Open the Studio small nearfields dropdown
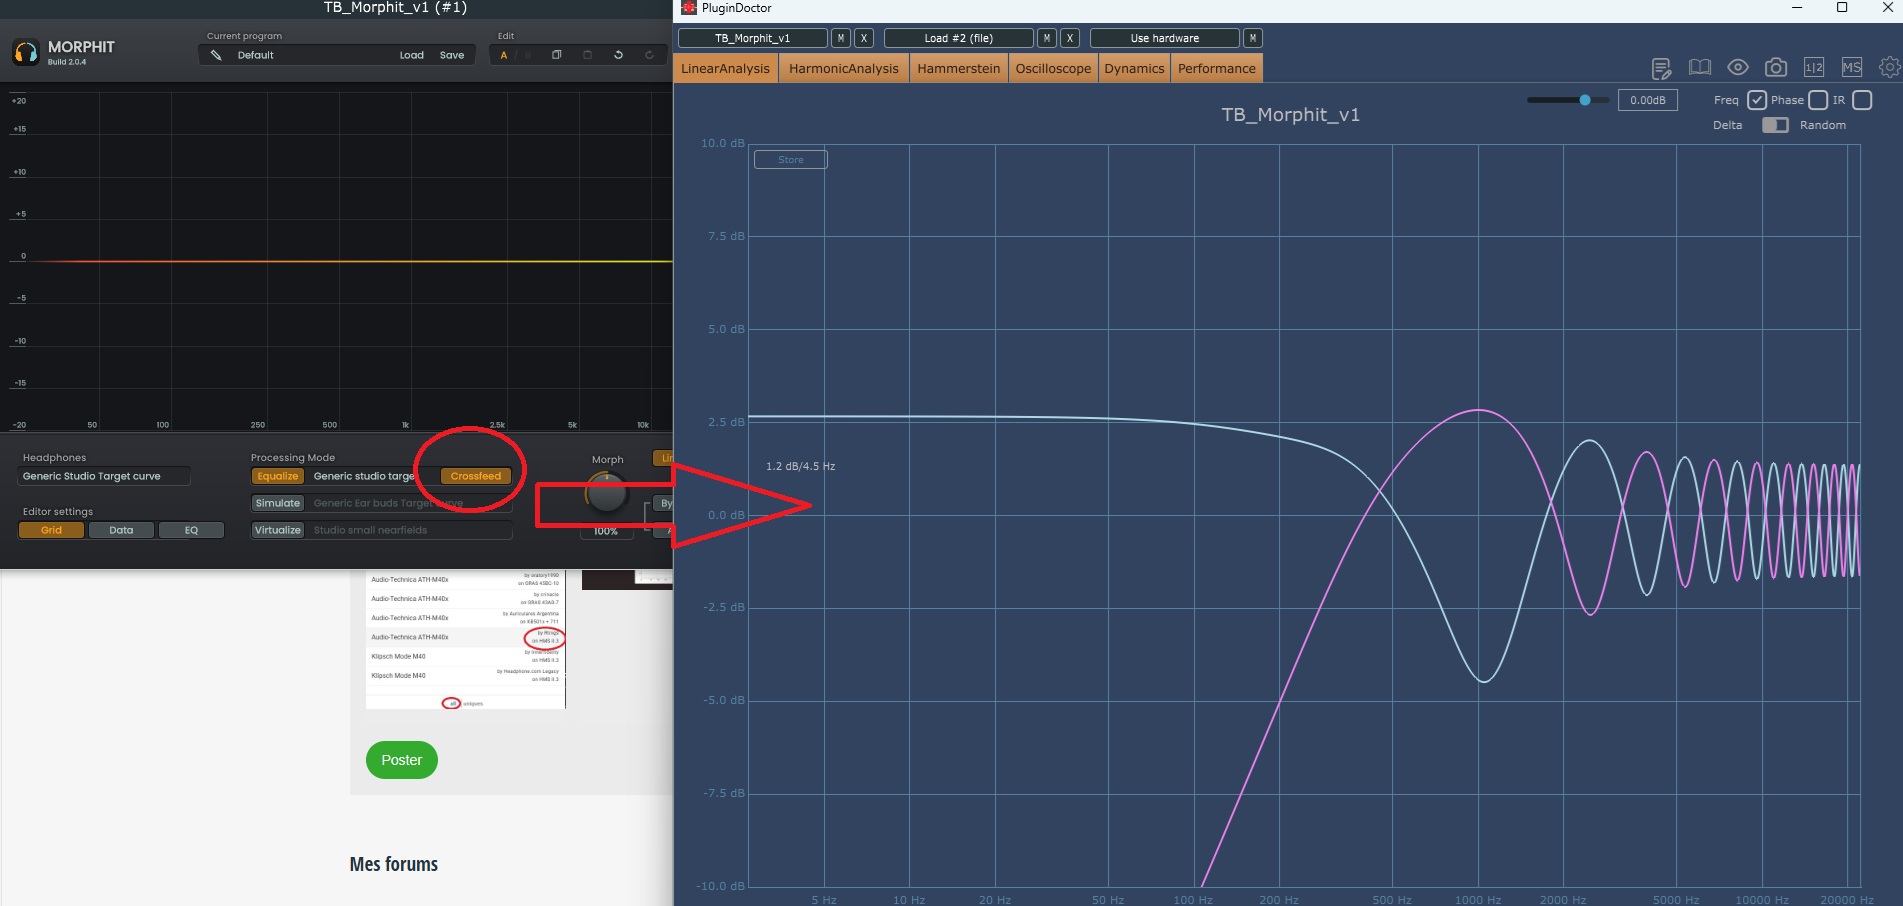The height and width of the screenshot is (906, 1903). pyautogui.click(x=410, y=530)
